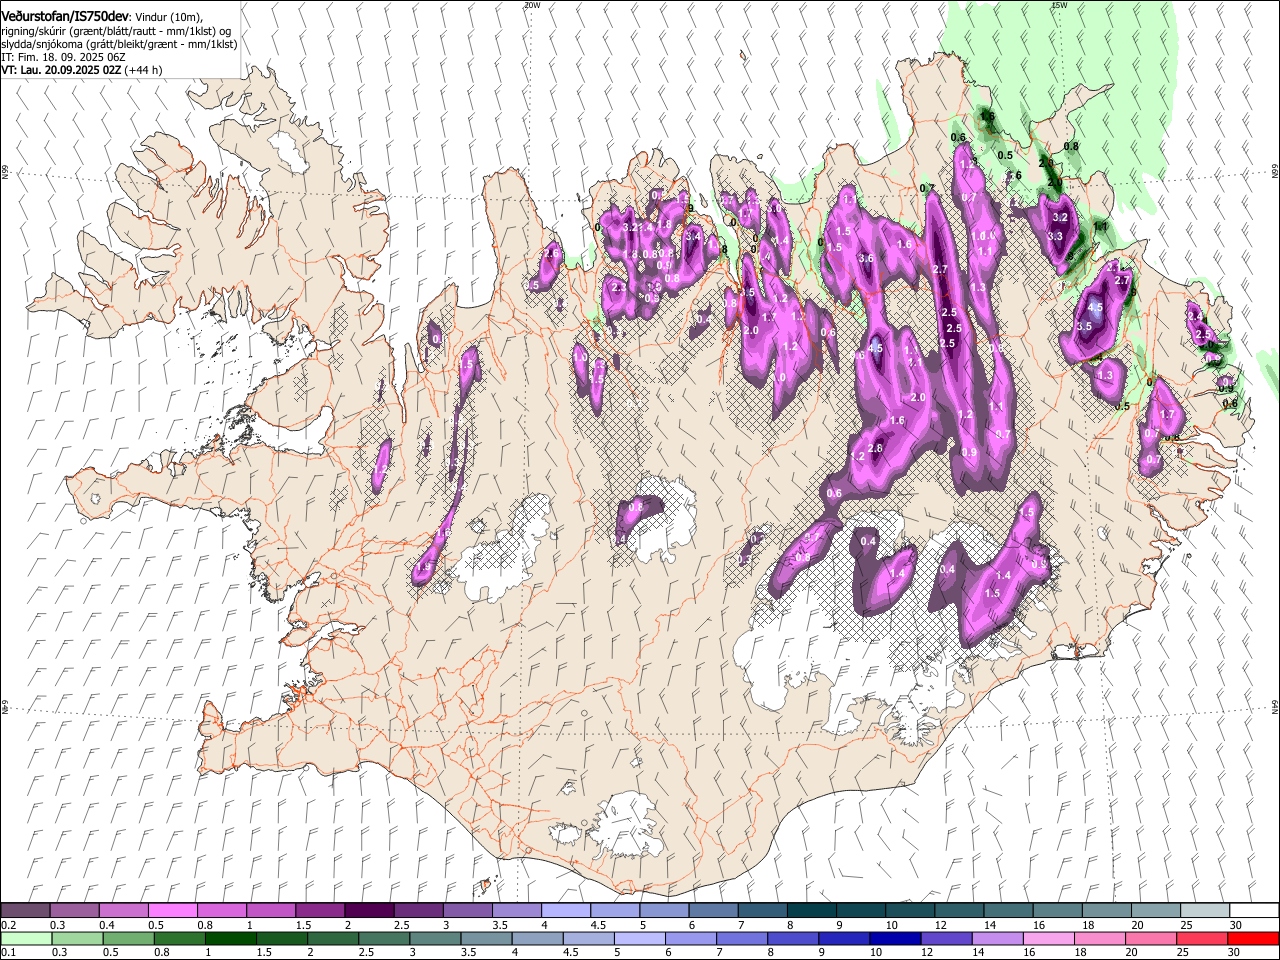Select bottom-row green swatch between 0.5 and 0.8
1280x960 pixels.
pos(129,938)
